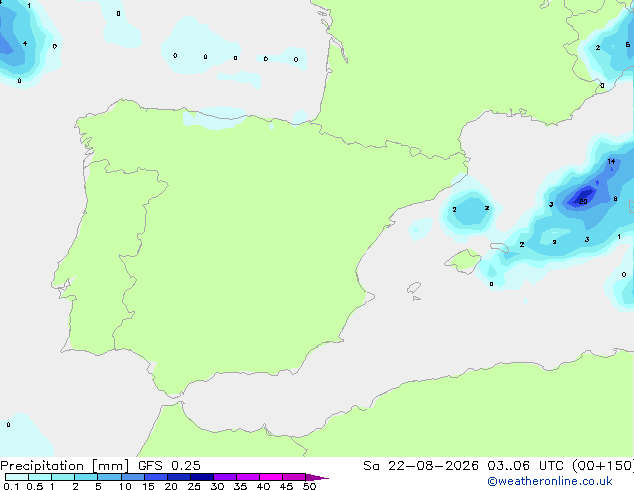The height and width of the screenshot is (490, 634).
Task: Click the 30–35 mm purple legend swatch
Action: (224, 477)
